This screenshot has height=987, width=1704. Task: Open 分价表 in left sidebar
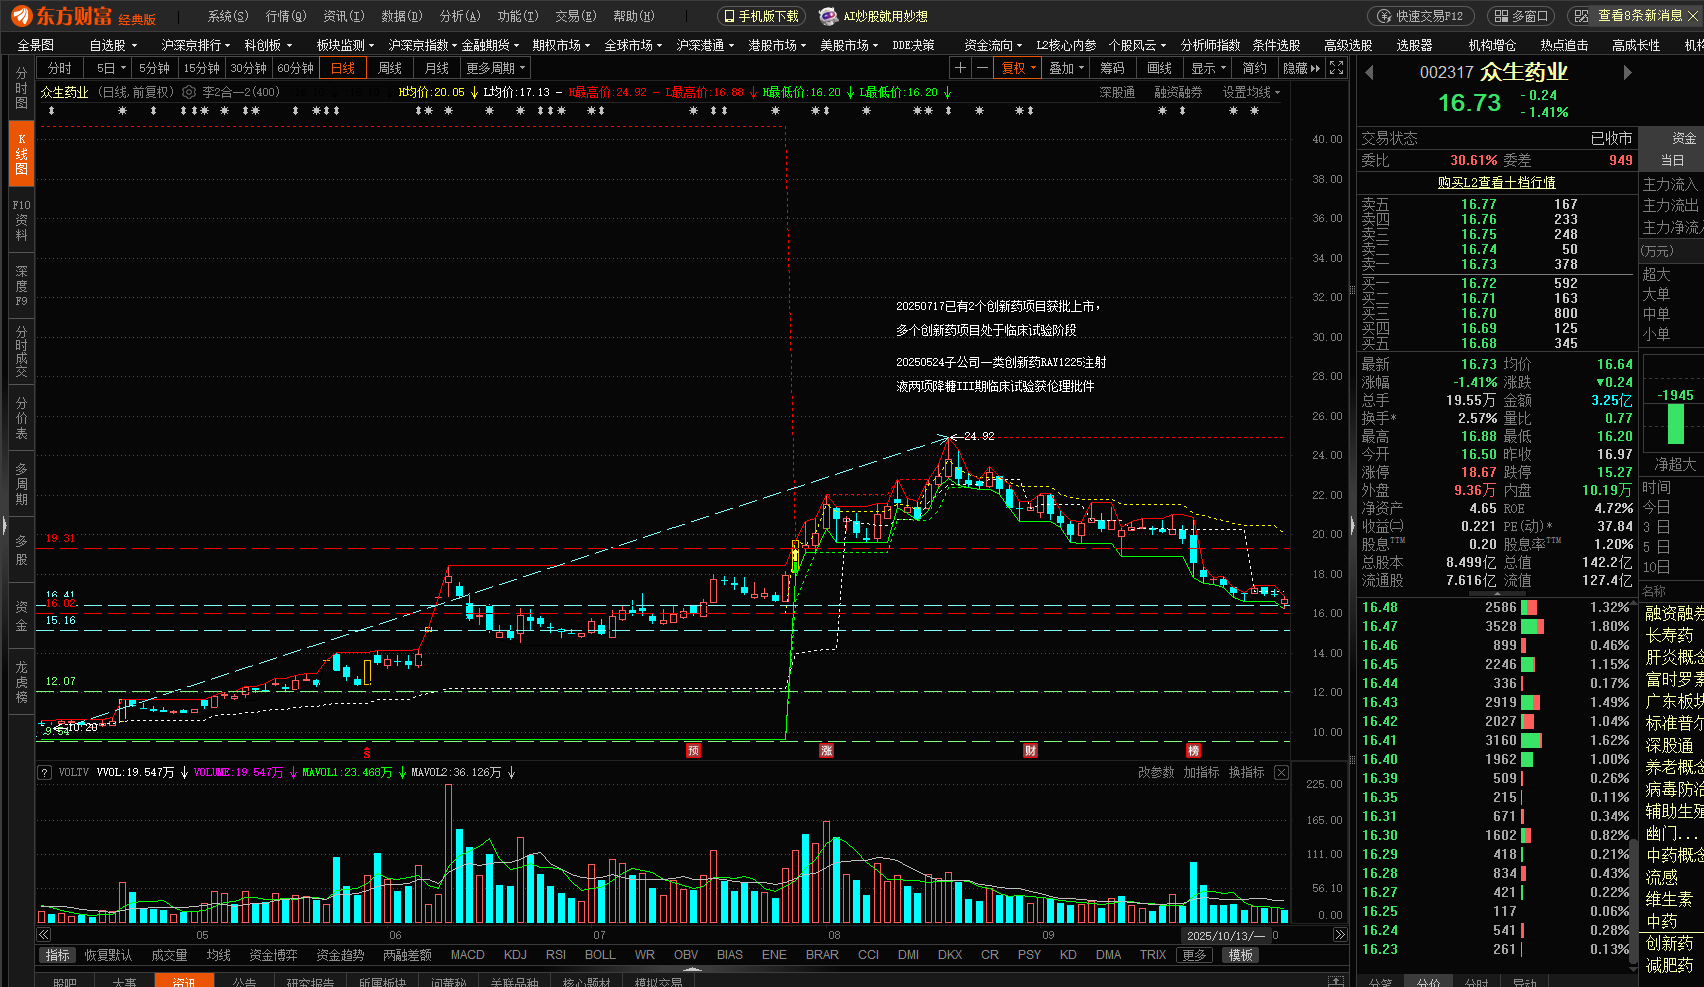pos(21,418)
